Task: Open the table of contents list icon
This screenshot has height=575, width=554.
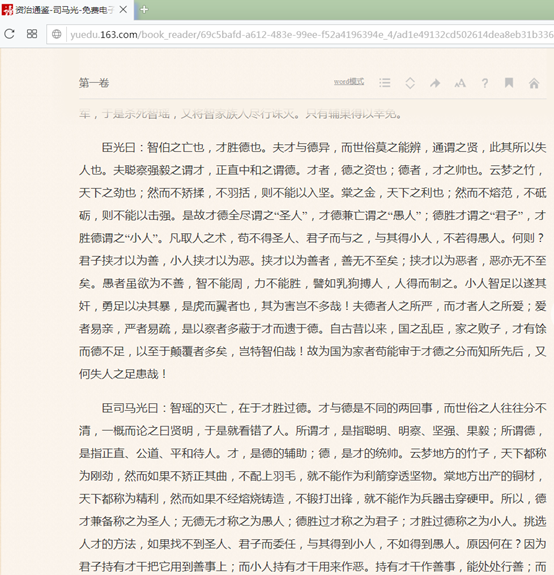Action: 385,83
